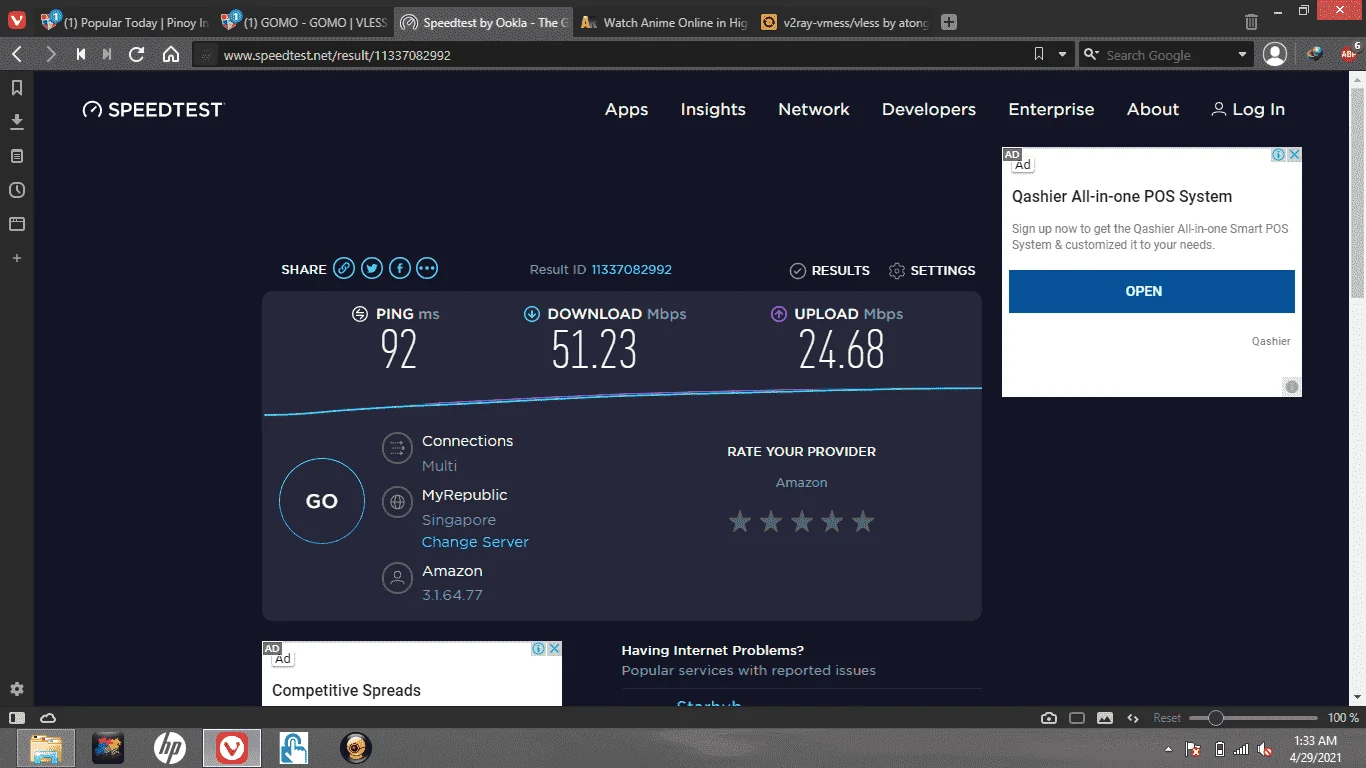The height and width of the screenshot is (768, 1366).
Task: Capture page with camera icon
Action: point(1049,718)
